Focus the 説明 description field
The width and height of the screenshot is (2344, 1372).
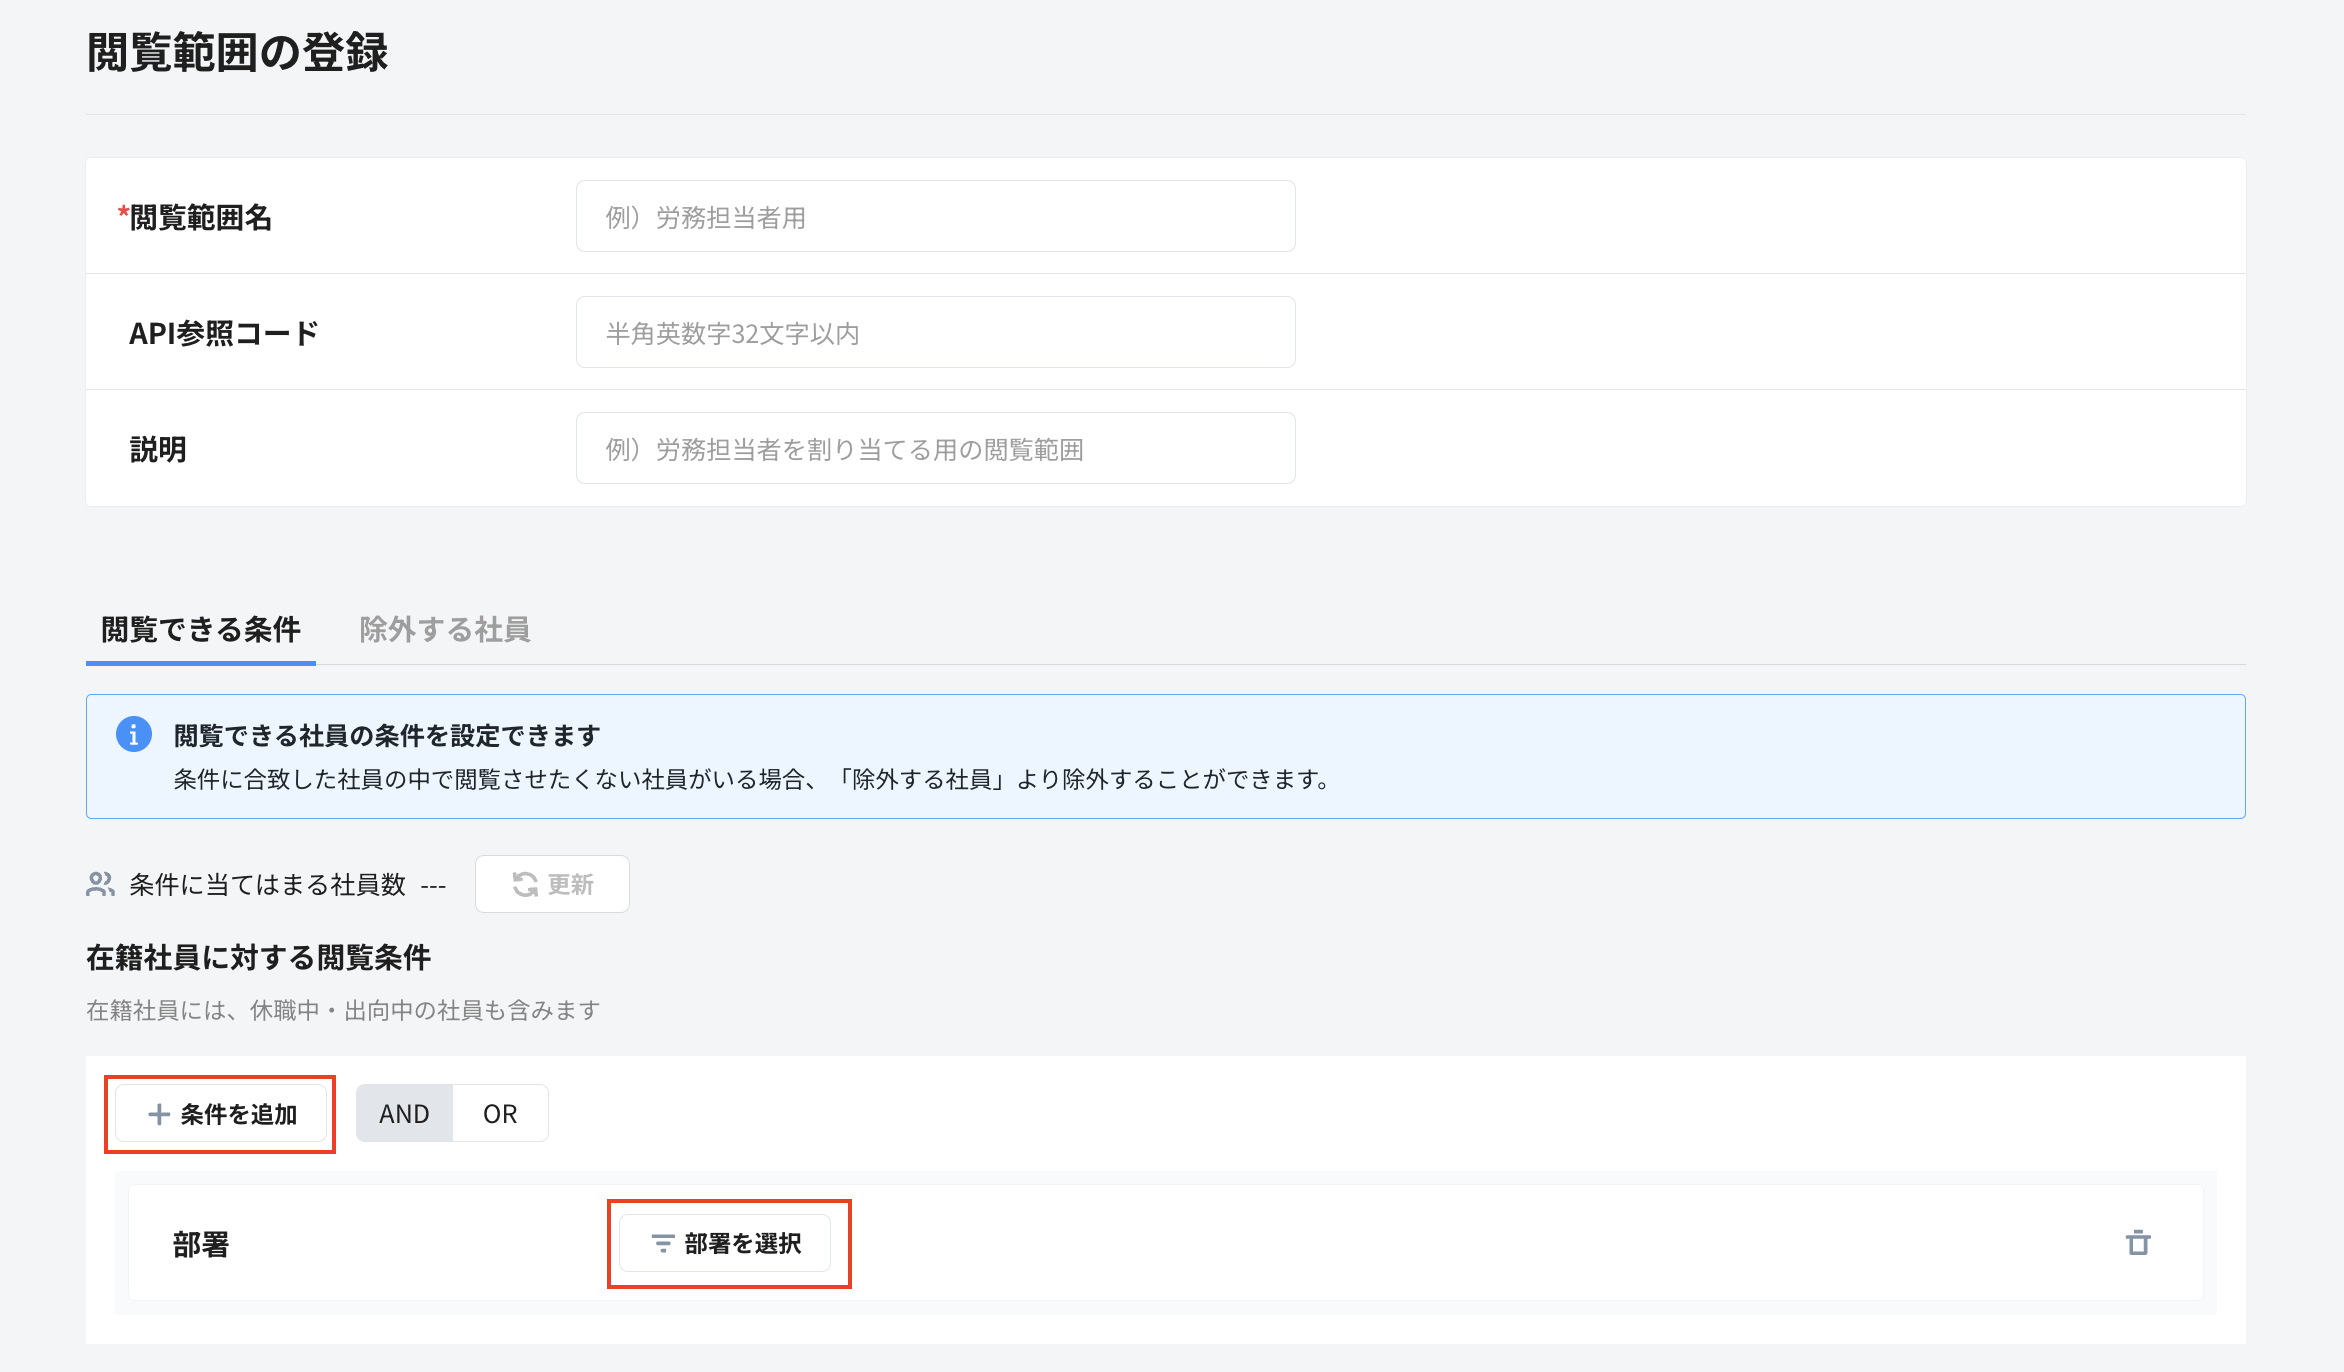[935, 449]
